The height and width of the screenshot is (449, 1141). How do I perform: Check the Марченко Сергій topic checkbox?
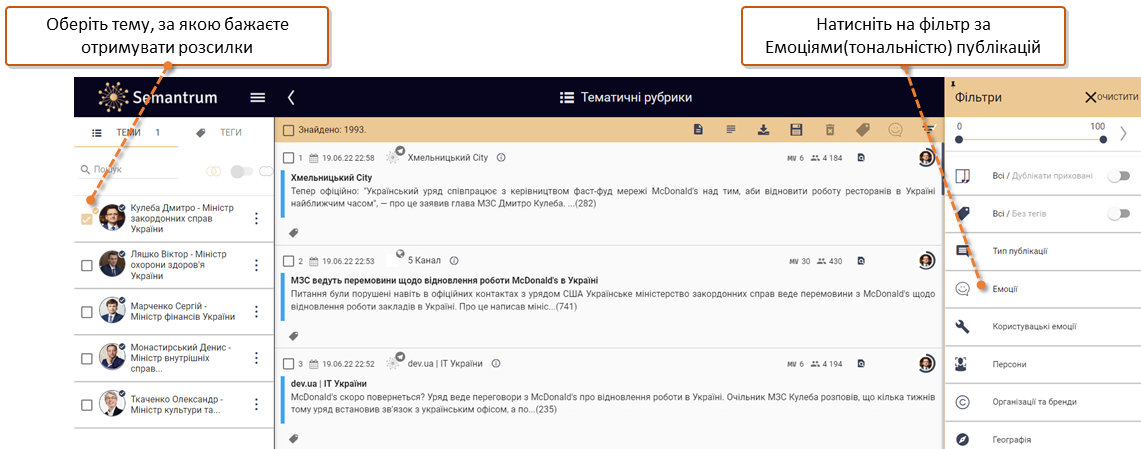pyautogui.click(x=87, y=311)
